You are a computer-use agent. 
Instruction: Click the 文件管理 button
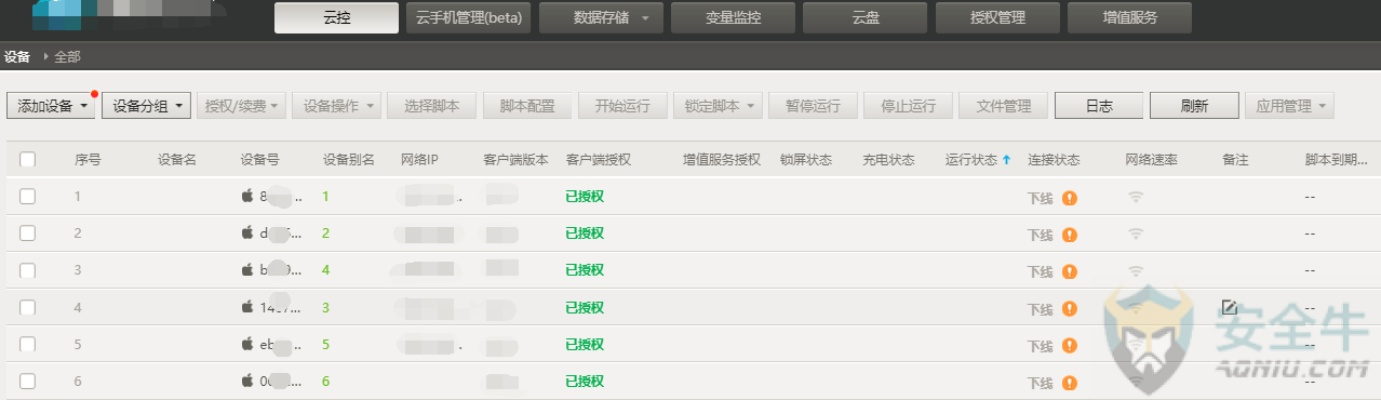pos(1003,106)
